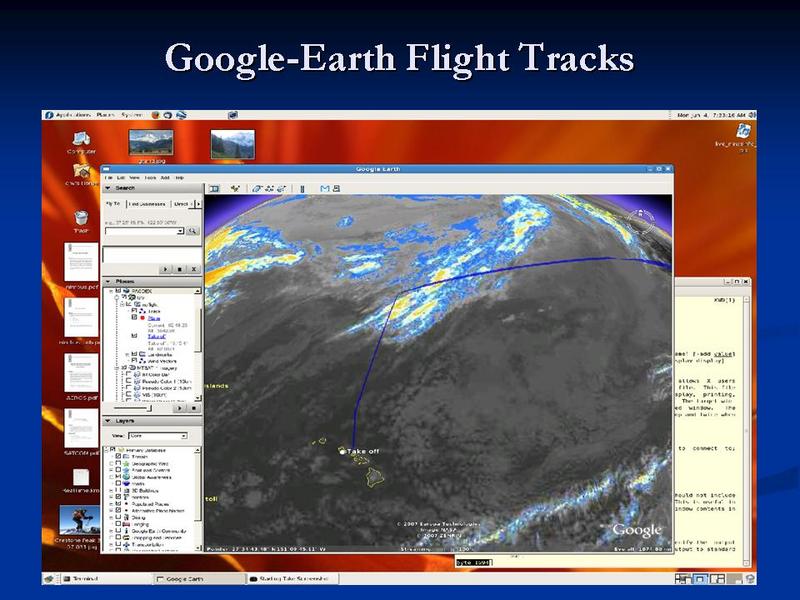Click the Places tour stop button
Image resolution: width=800 pixels, height=600 pixels.
(x=194, y=409)
